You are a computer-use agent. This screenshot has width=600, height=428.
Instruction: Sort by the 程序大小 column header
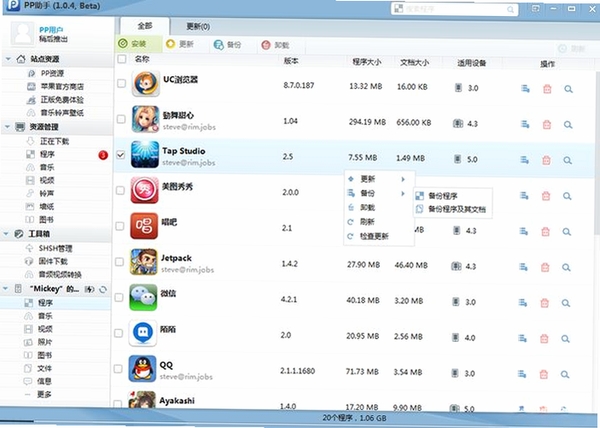[367, 62]
